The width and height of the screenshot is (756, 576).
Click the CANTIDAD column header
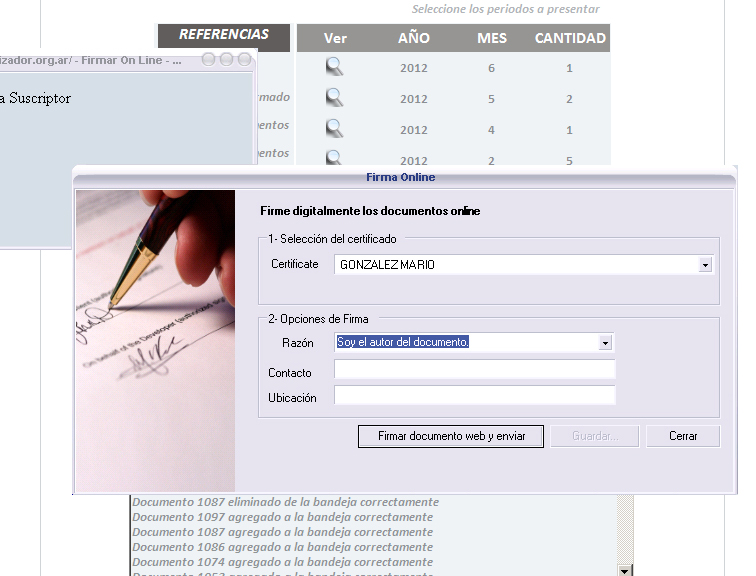click(570, 39)
